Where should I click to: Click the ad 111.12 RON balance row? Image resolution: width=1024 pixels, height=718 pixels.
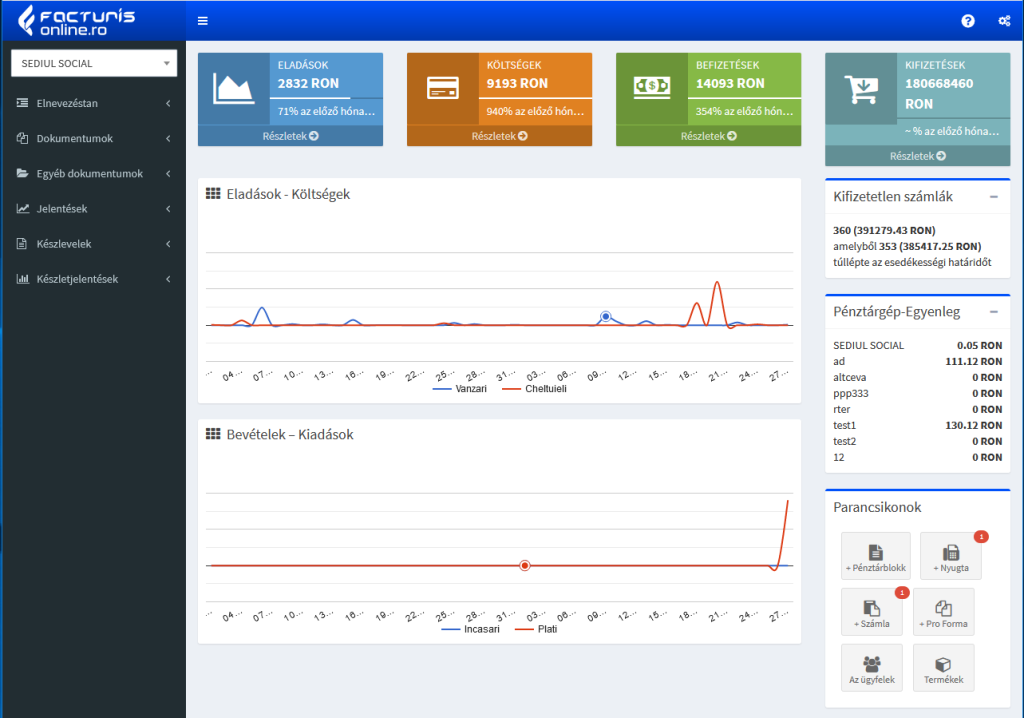click(918, 361)
